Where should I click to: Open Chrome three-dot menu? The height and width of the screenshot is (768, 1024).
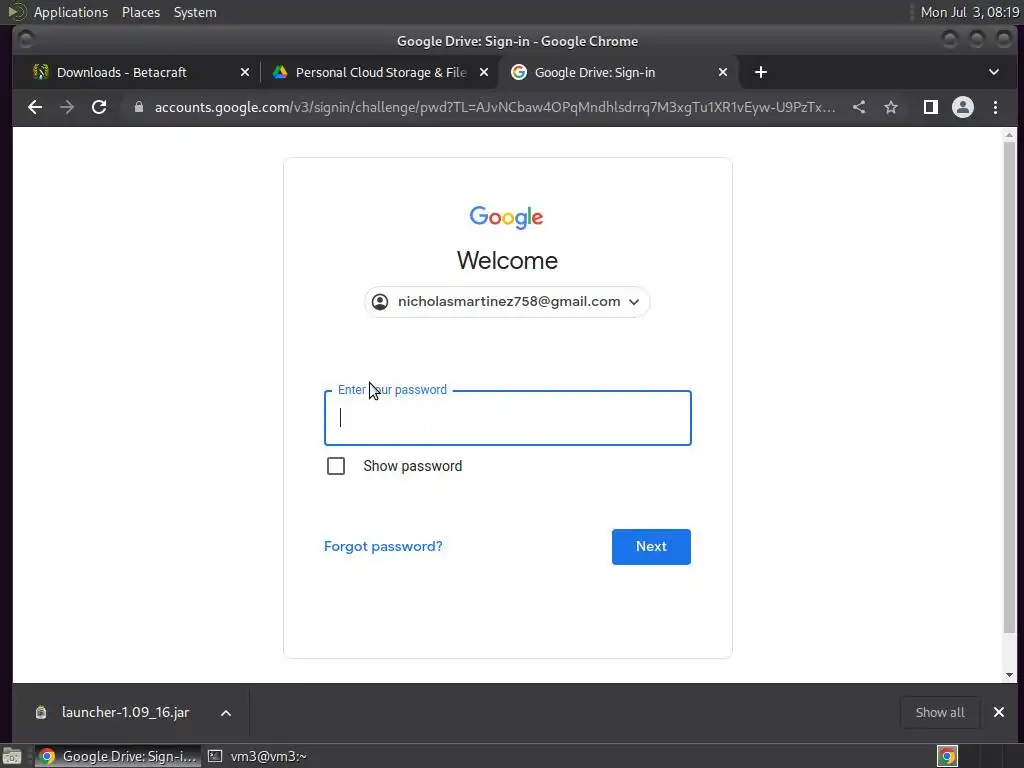coord(995,107)
